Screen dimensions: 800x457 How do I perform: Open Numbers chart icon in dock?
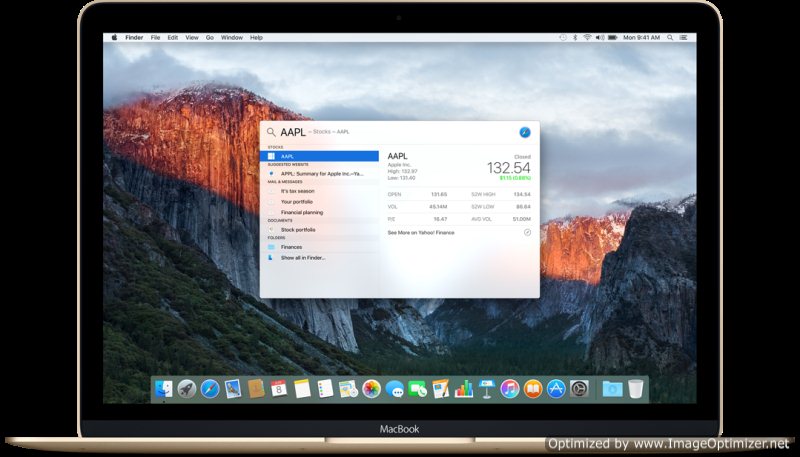(x=464, y=389)
